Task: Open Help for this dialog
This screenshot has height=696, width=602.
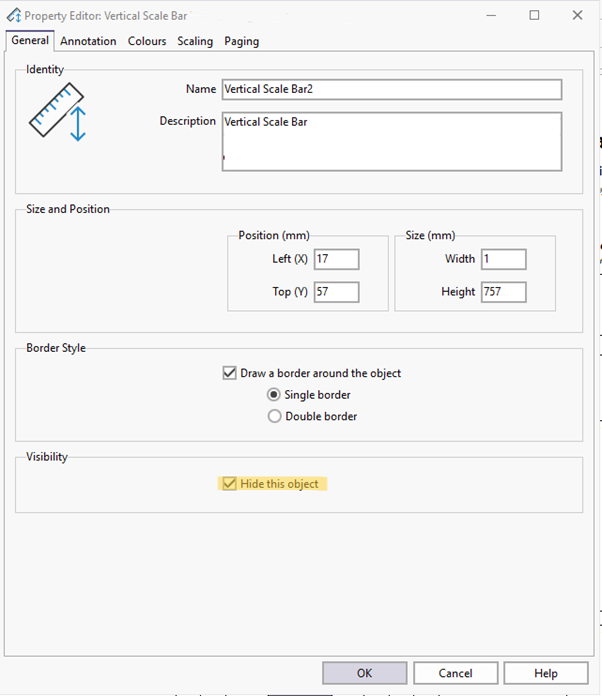Action: [546, 673]
